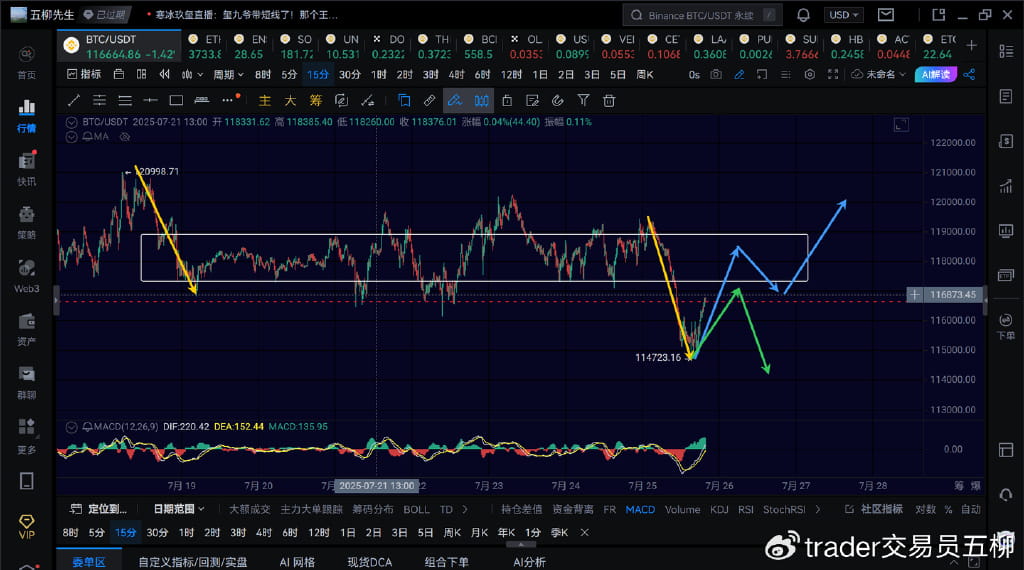
Task: Close the bottom period bar with X
Action: (x=584, y=532)
